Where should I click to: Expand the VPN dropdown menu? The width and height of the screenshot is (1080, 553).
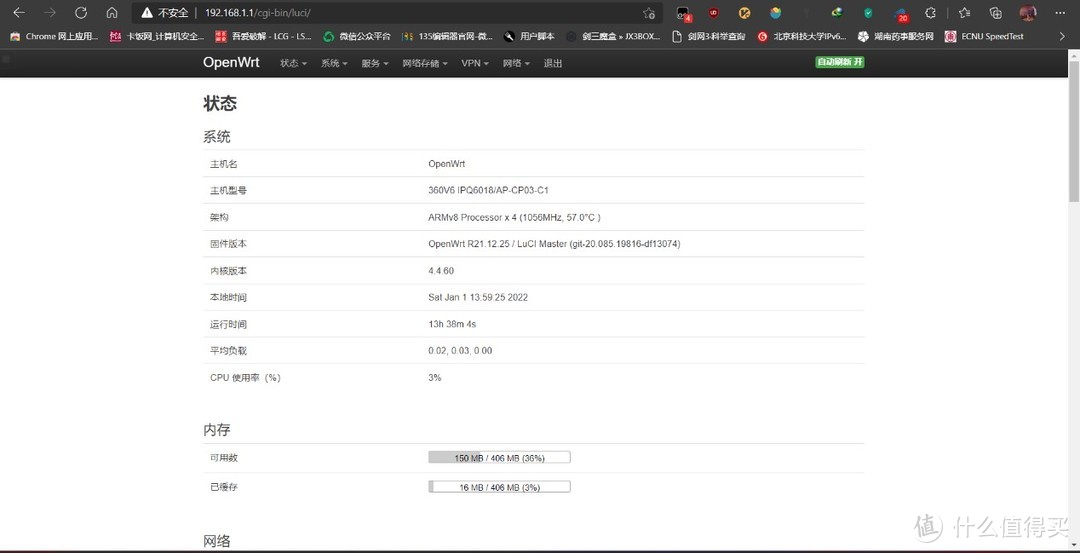[x=475, y=63]
